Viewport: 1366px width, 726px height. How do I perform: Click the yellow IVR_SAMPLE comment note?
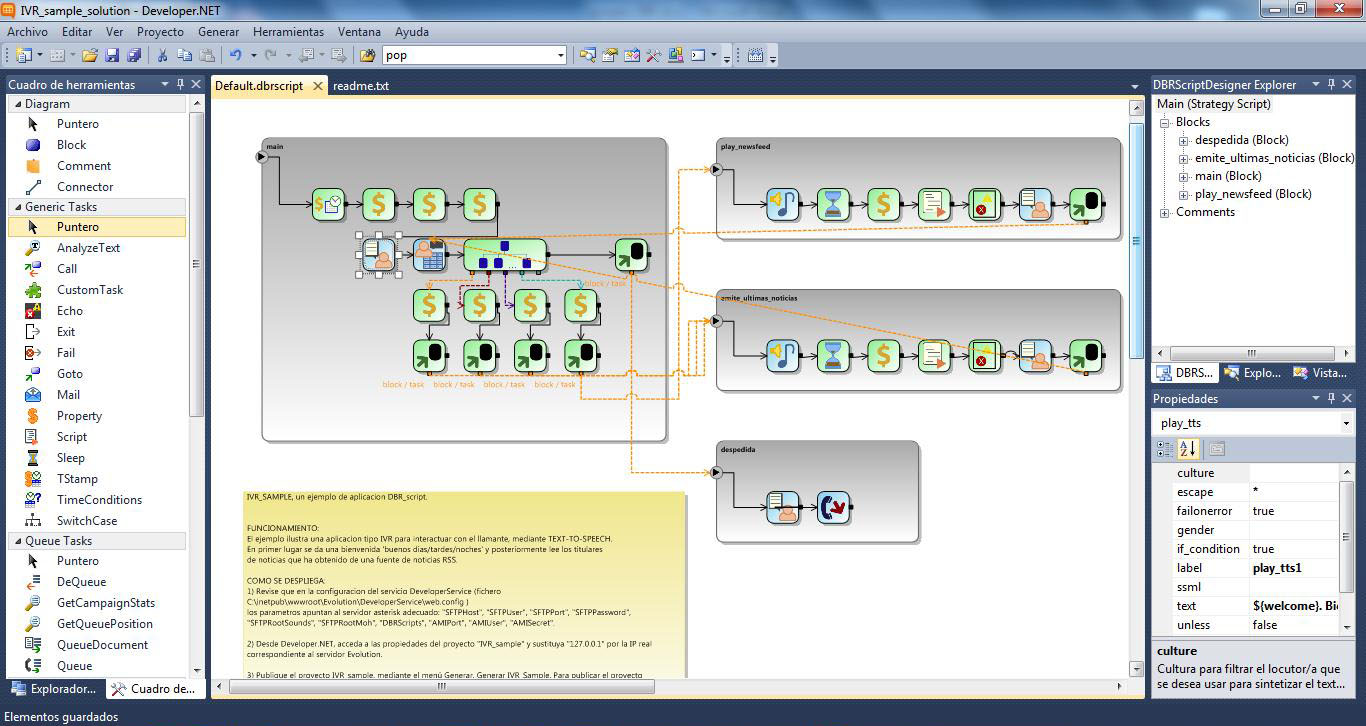click(x=465, y=583)
